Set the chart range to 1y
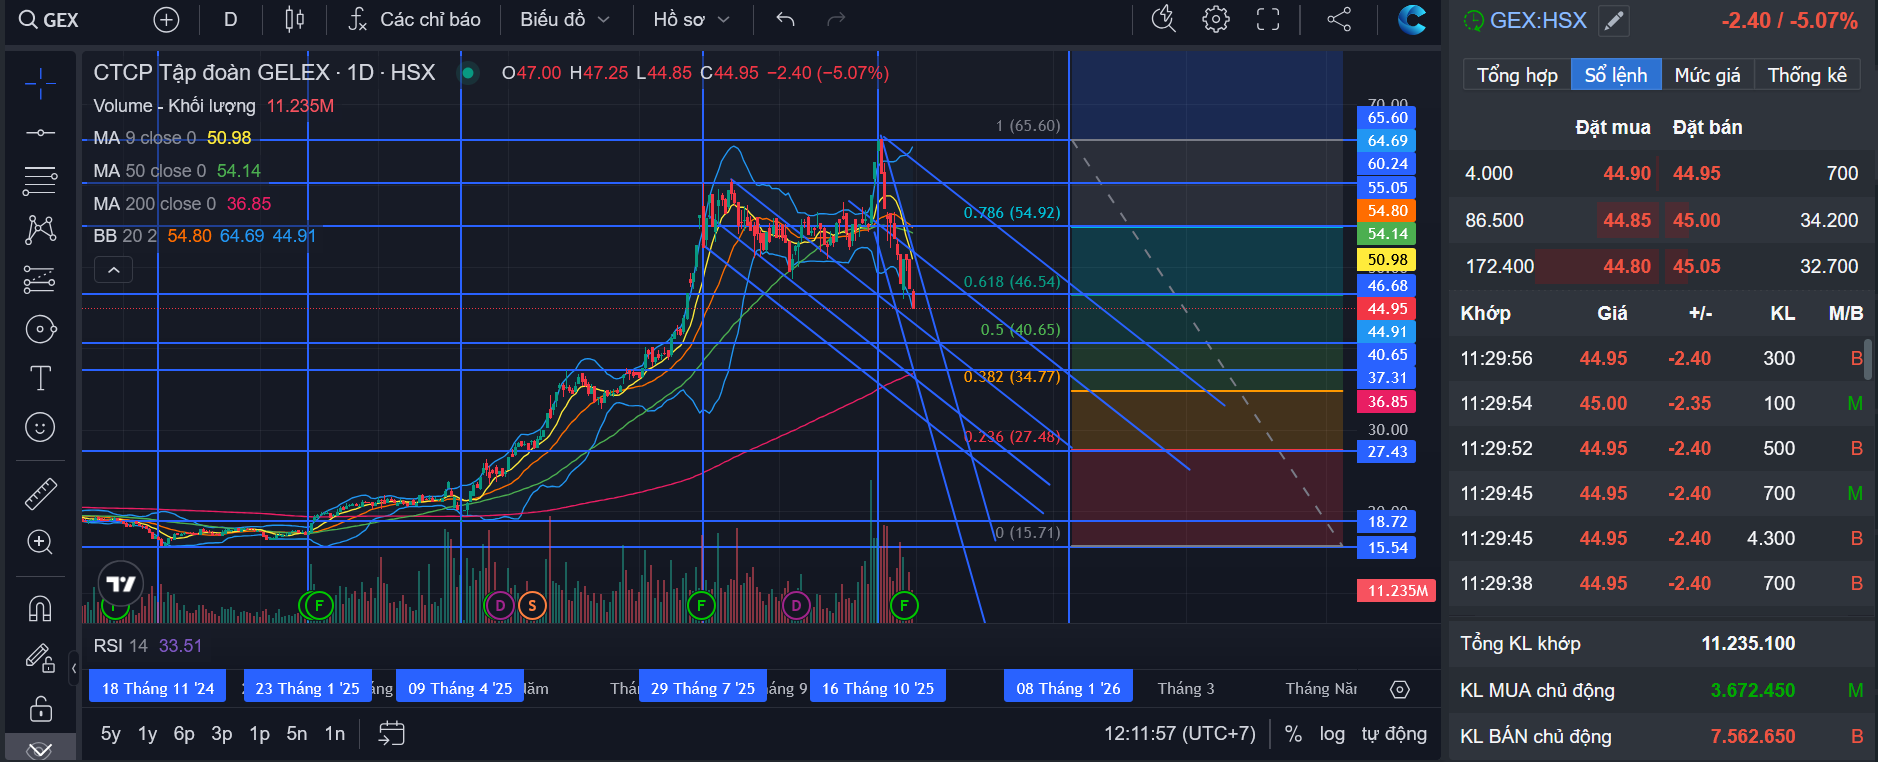This screenshot has height=762, width=1878. point(147,734)
